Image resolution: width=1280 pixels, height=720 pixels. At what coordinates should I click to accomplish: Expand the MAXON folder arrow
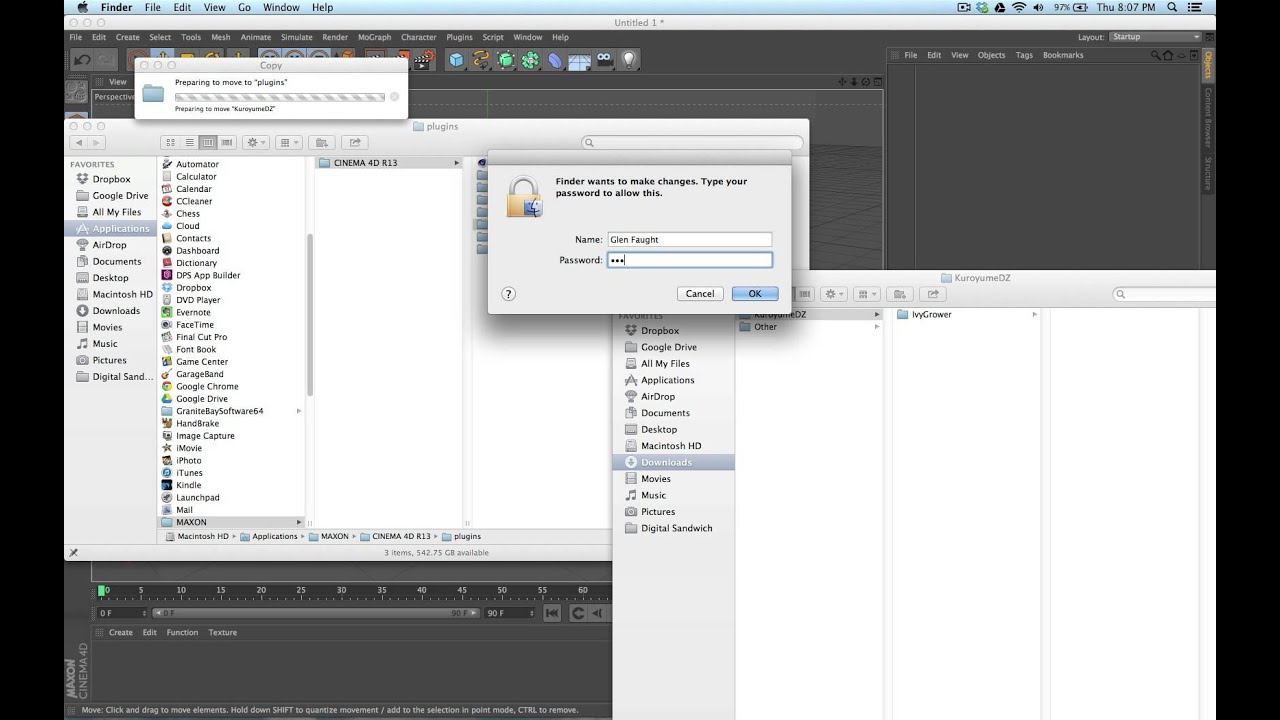pos(298,522)
